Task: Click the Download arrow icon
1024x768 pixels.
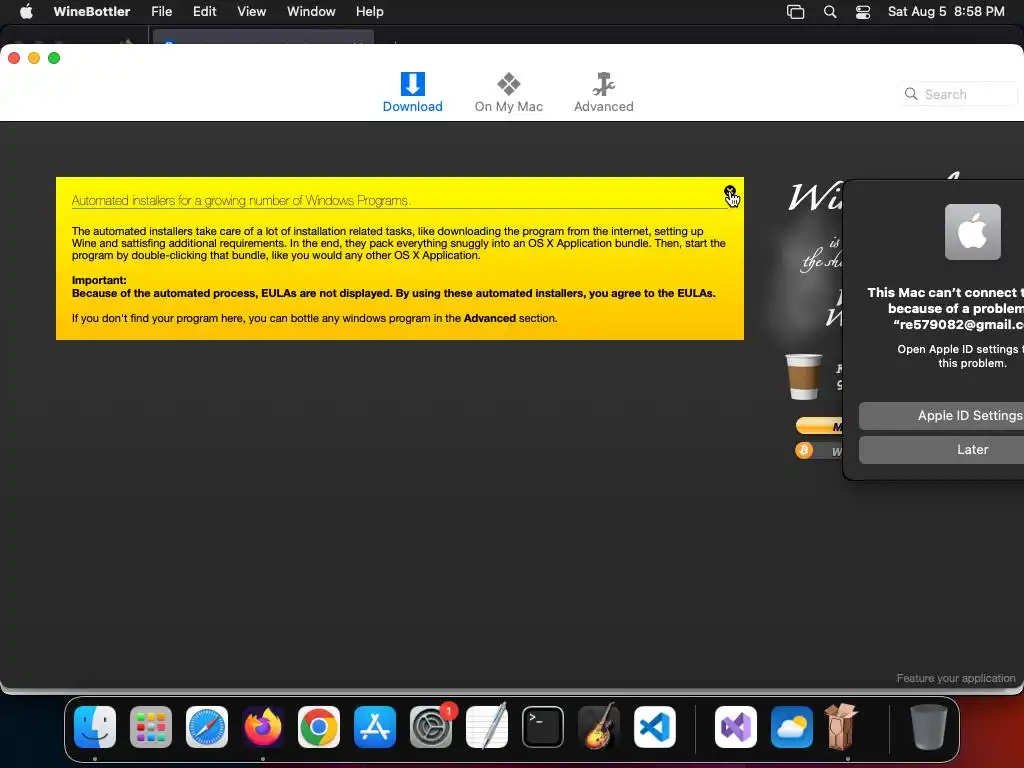Action: click(412, 84)
